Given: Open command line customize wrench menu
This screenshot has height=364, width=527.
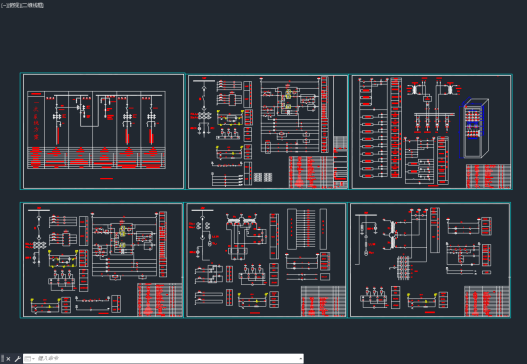Looking at the screenshot, I should pyautogui.click(x=17, y=359).
